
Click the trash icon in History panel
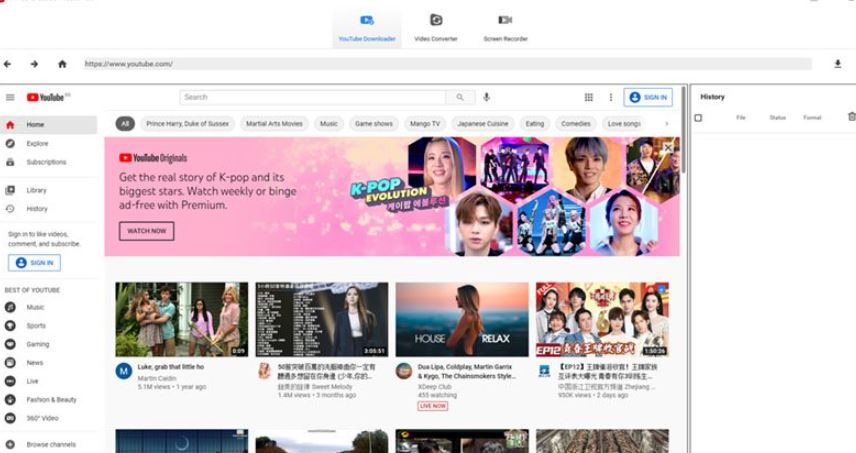pyautogui.click(x=852, y=117)
